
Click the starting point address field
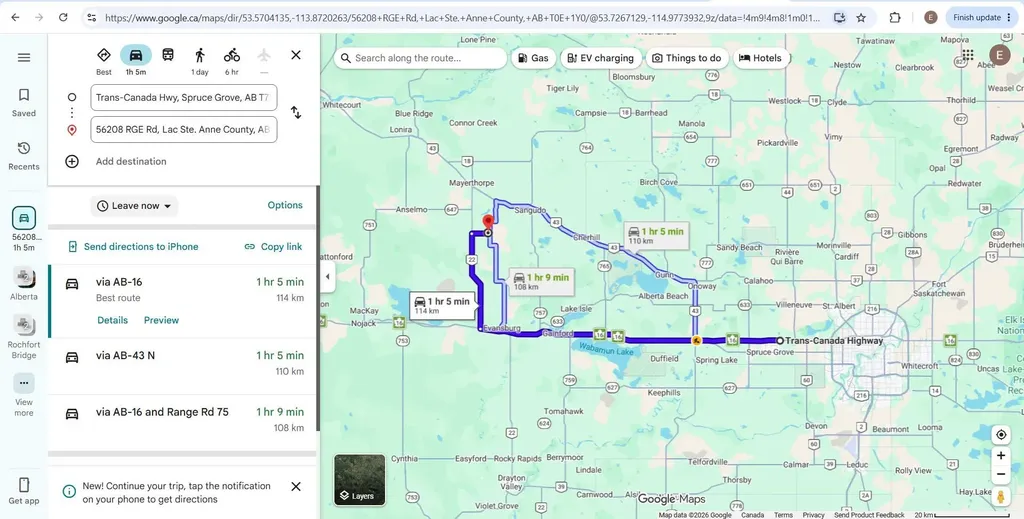click(x=184, y=97)
